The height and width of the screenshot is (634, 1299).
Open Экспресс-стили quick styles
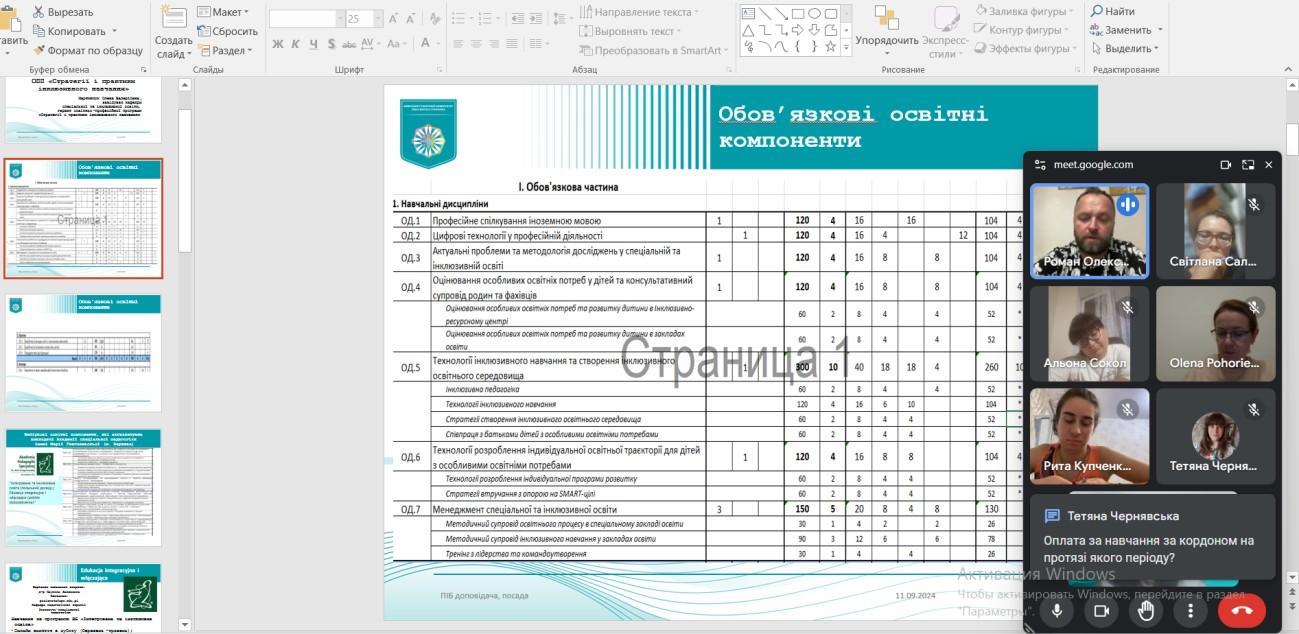944,30
